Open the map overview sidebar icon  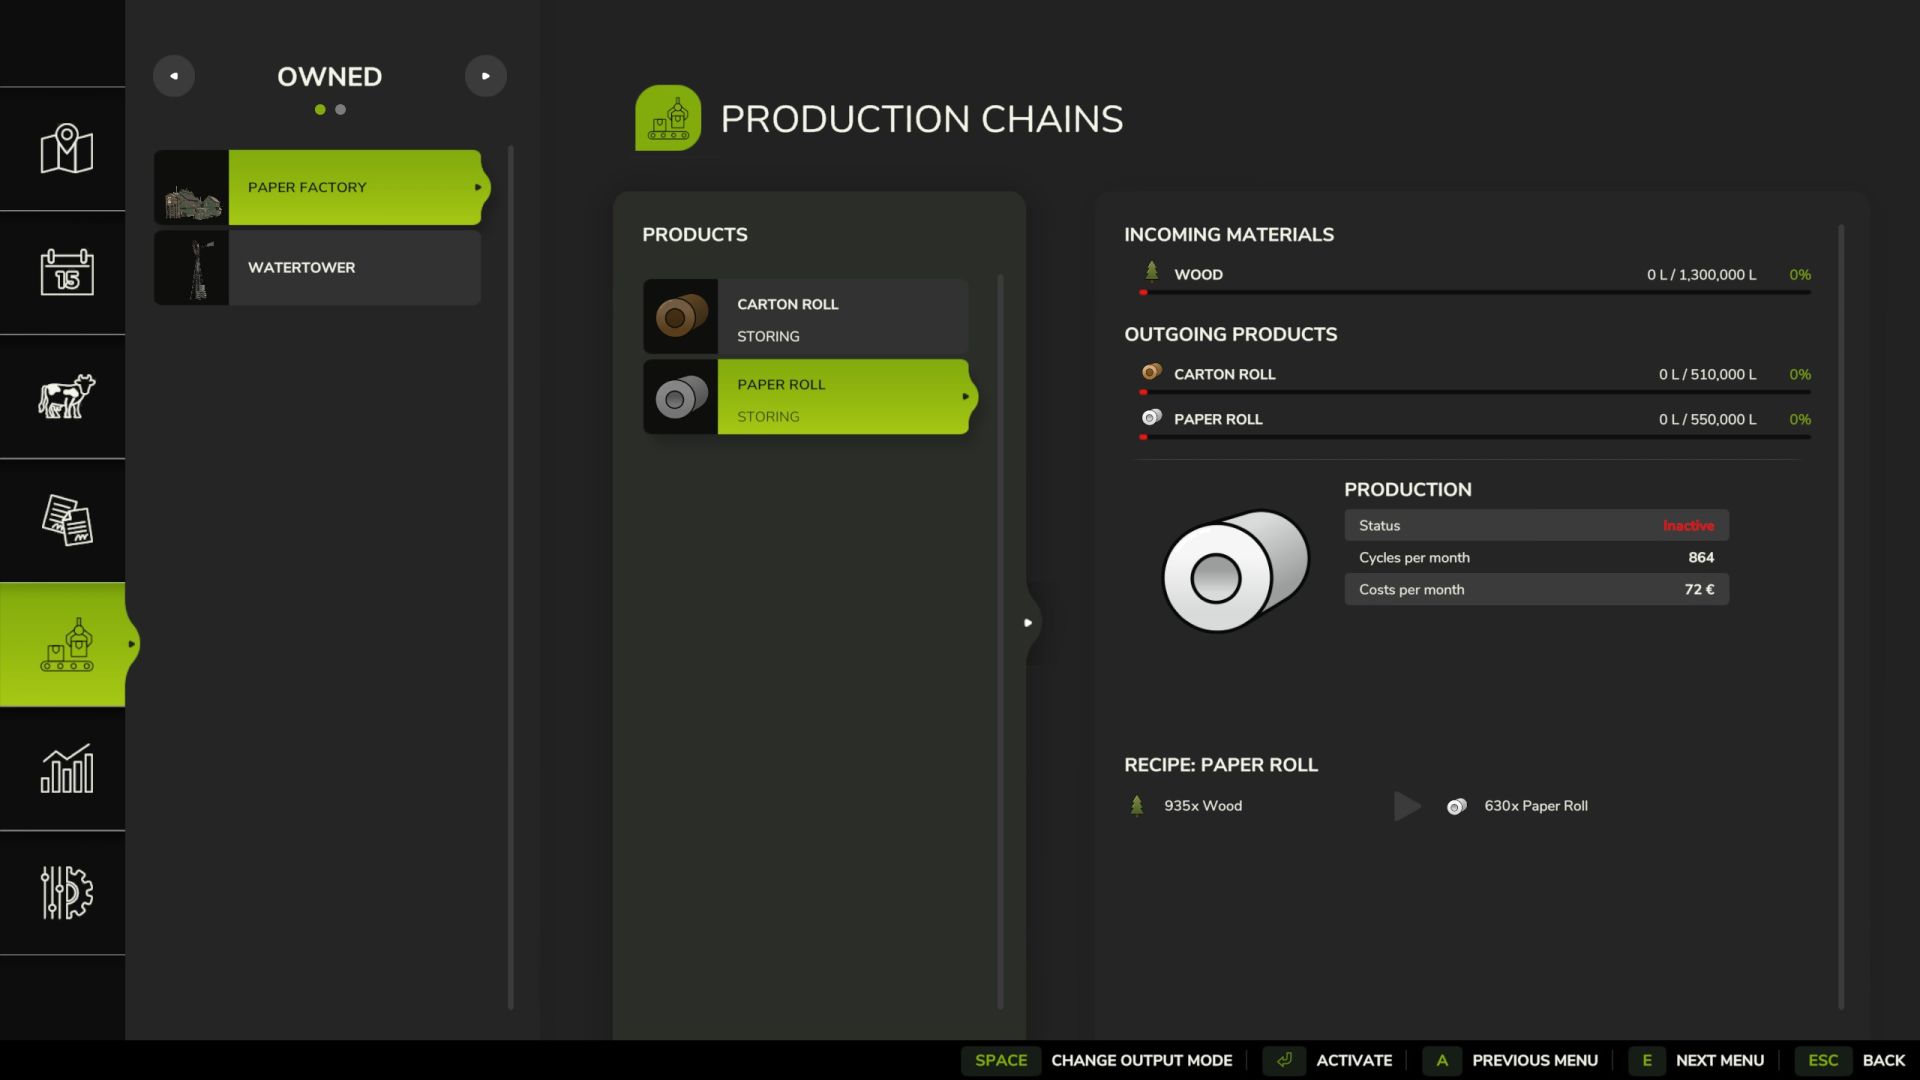(66, 149)
